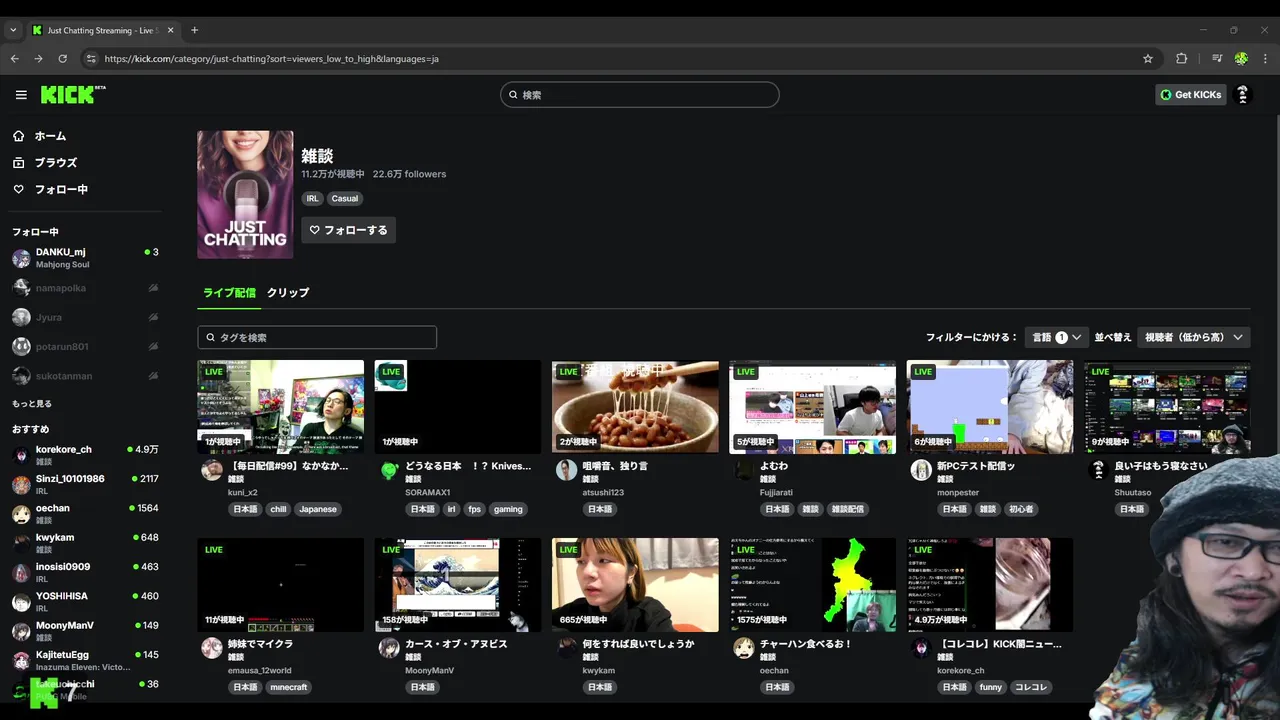Open the tab search dropdown arrow

13,30
